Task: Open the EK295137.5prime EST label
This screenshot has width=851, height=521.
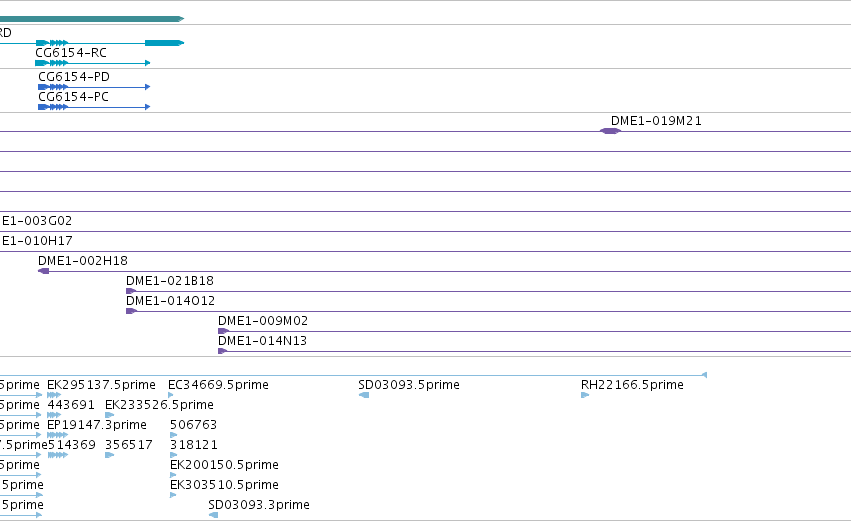Action: [x=101, y=385]
